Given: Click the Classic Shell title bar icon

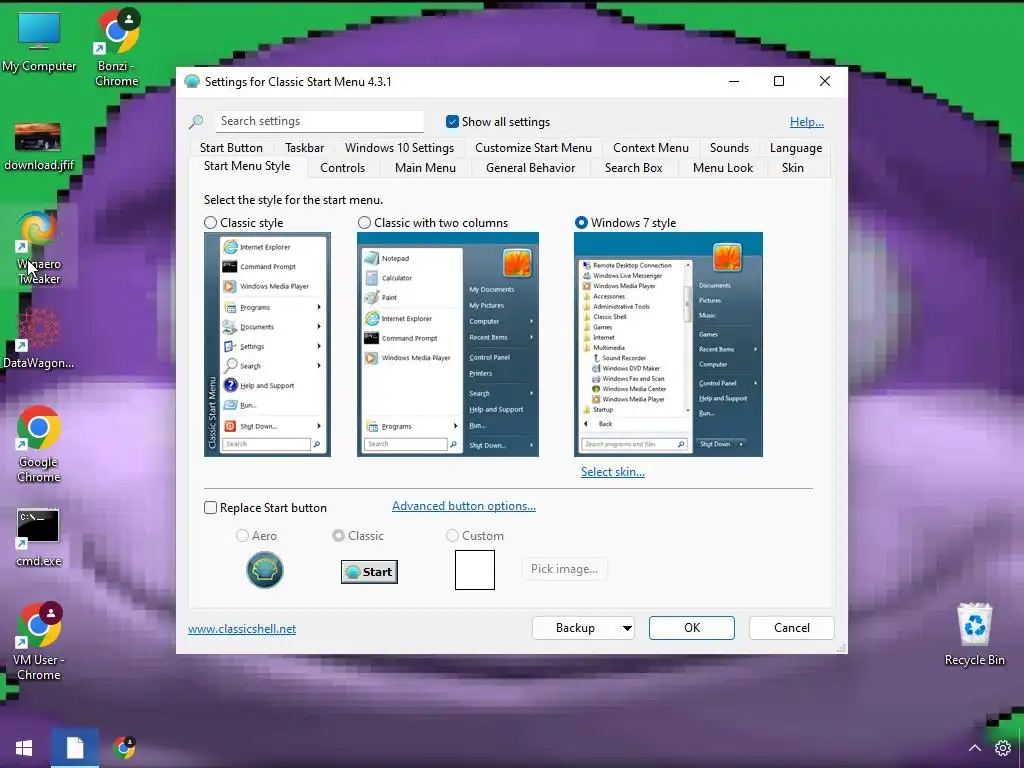Looking at the screenshot, I should 192,82.
